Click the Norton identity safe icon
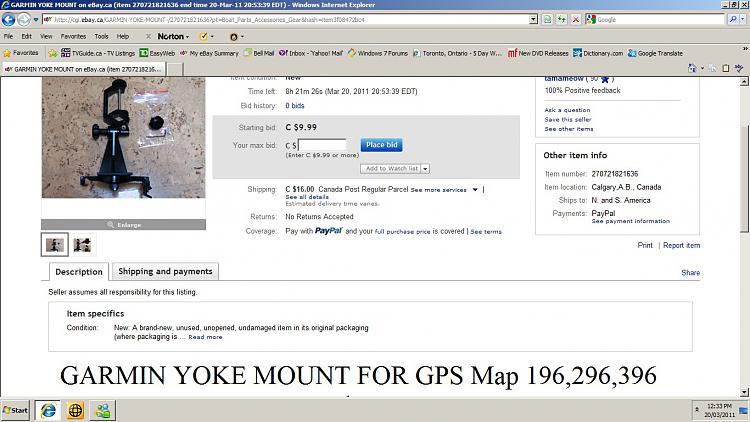 point(233,37)
